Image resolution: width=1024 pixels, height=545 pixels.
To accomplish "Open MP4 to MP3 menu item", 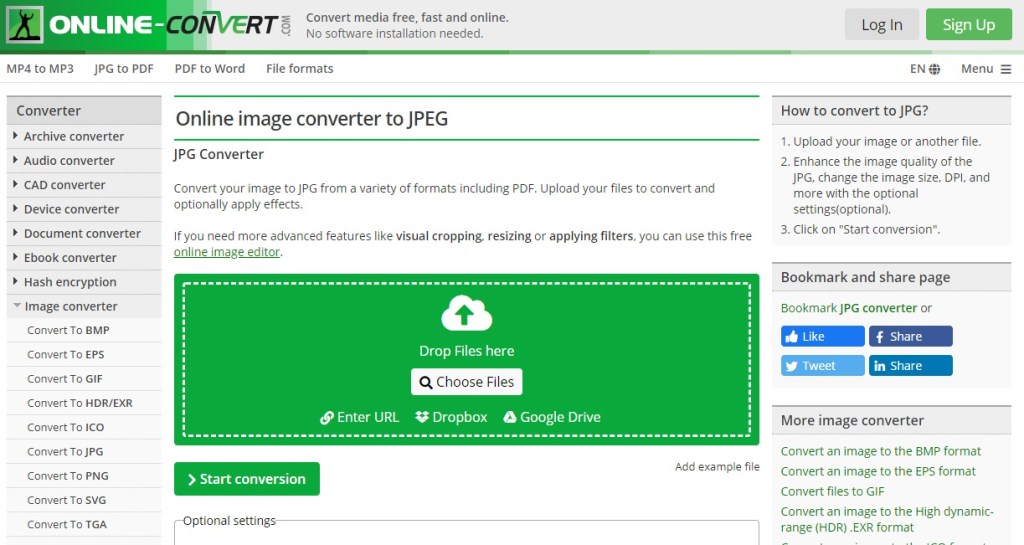I will point(40,69).
